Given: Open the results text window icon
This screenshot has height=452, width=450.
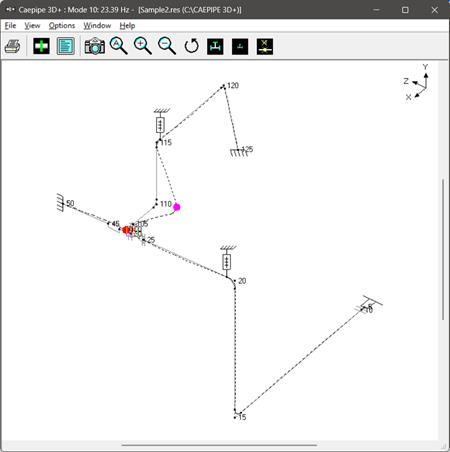Looking at the screenshot, I should (x=66, y=46).
